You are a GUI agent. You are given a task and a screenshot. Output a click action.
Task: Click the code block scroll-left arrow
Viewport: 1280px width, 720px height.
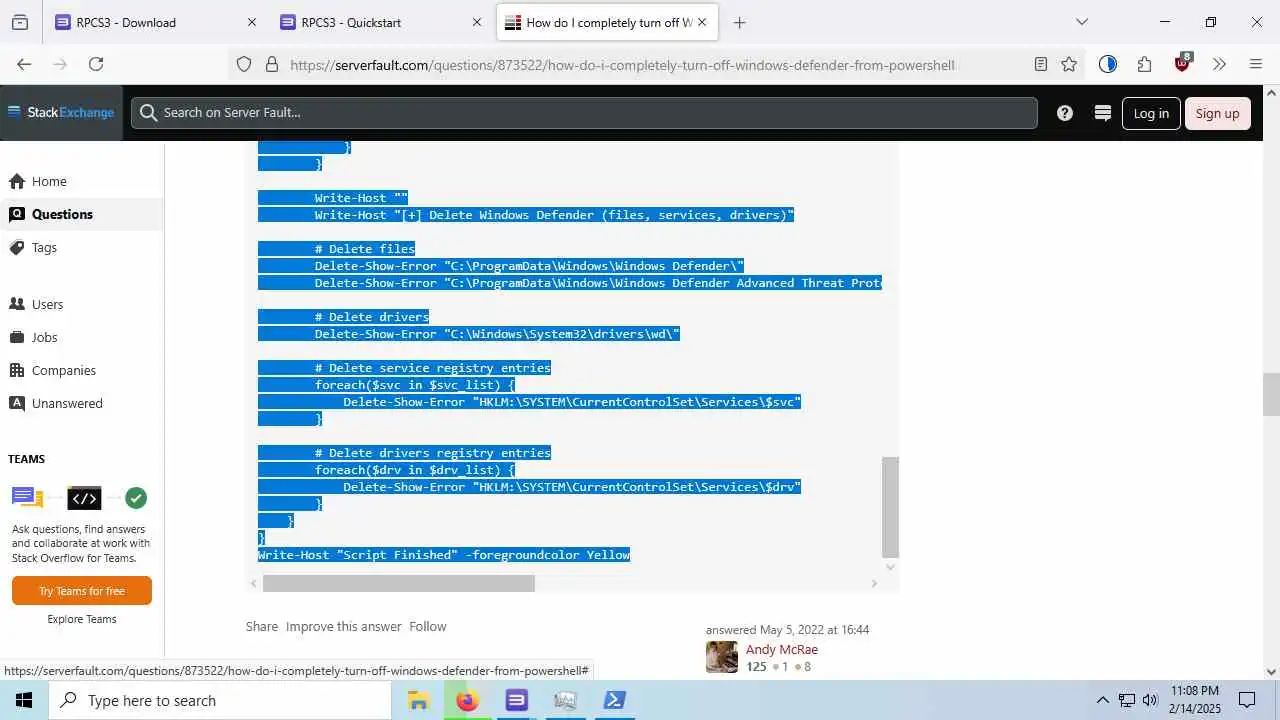point(254,583)
